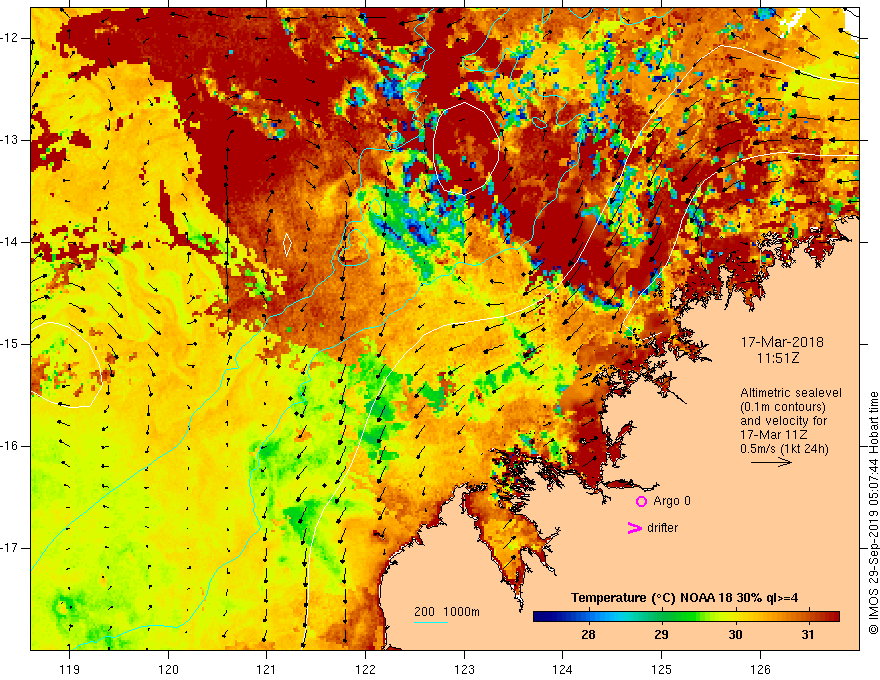Click the '0.5m/s (1kt 24h)' text
Image resolution: width=880 pixels, height=680 pixels.
784,449
